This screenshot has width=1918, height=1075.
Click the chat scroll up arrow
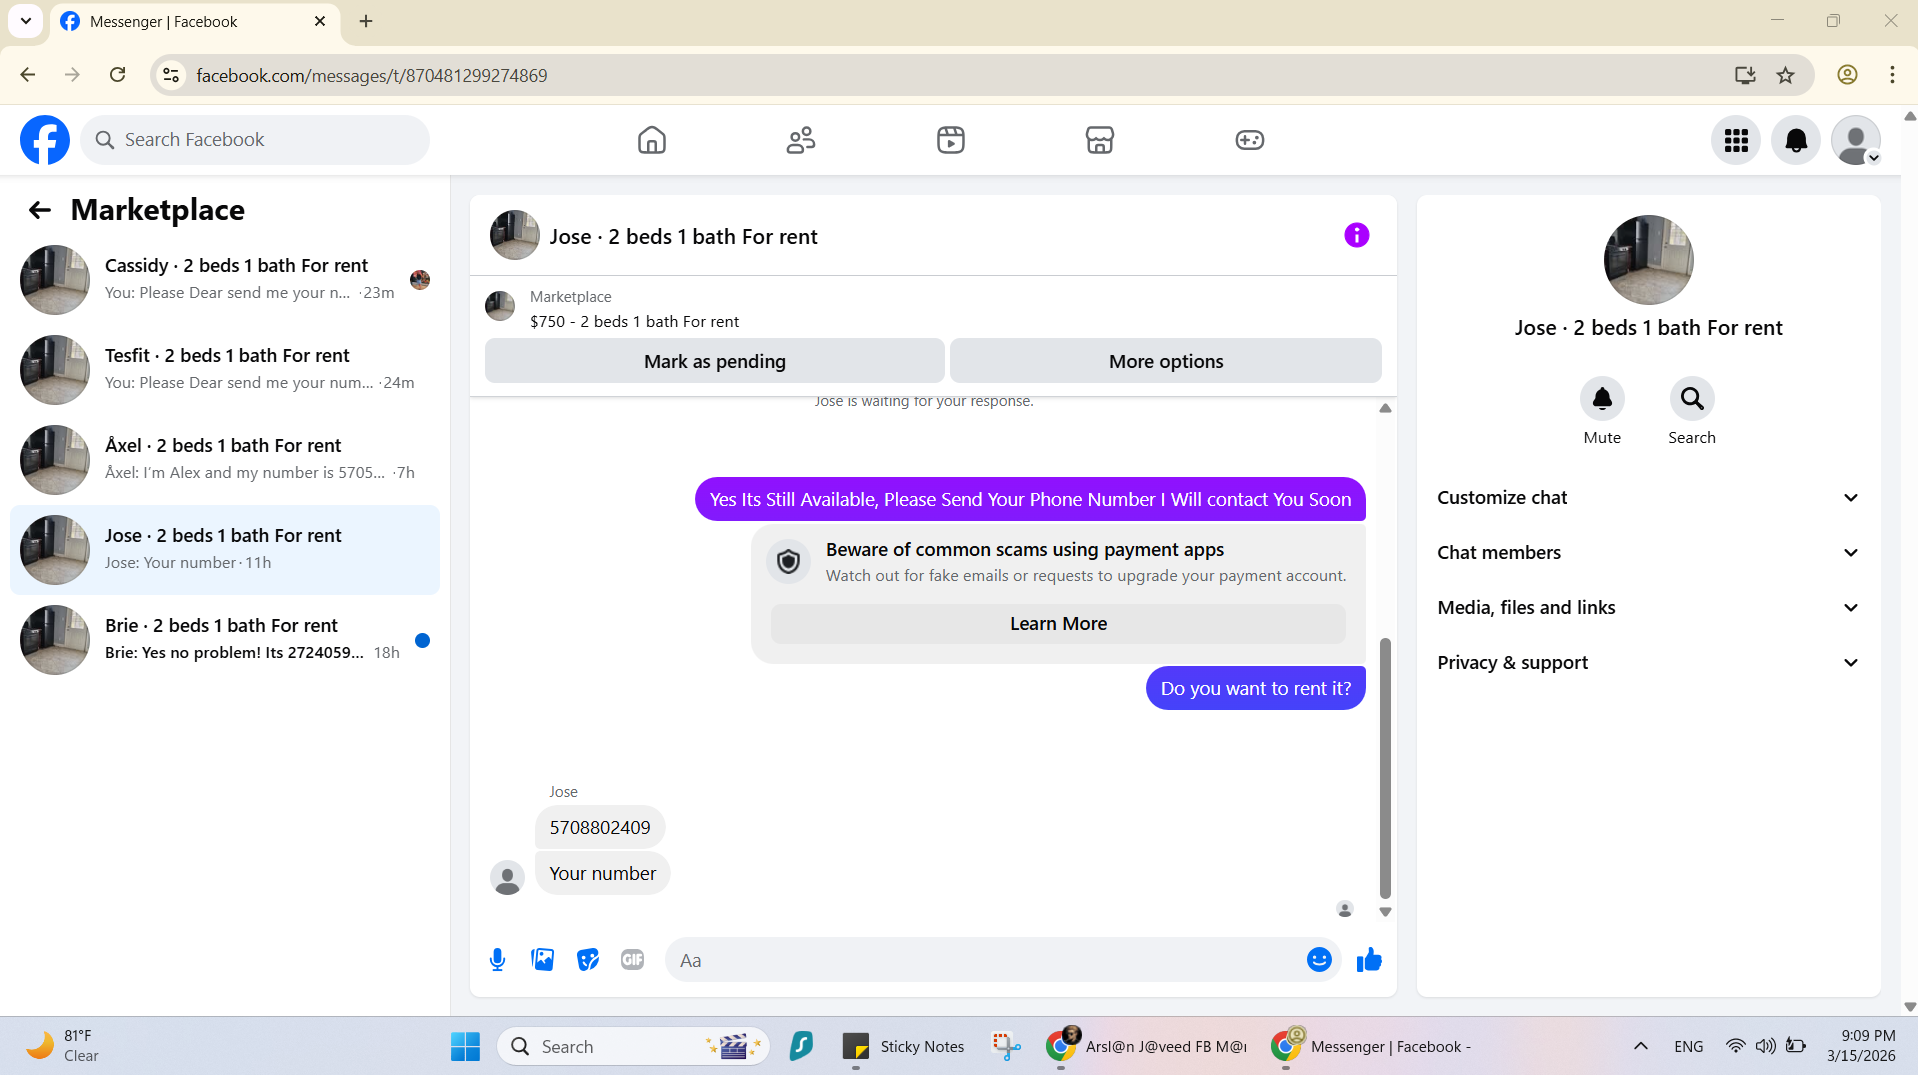coord(1385,408)
